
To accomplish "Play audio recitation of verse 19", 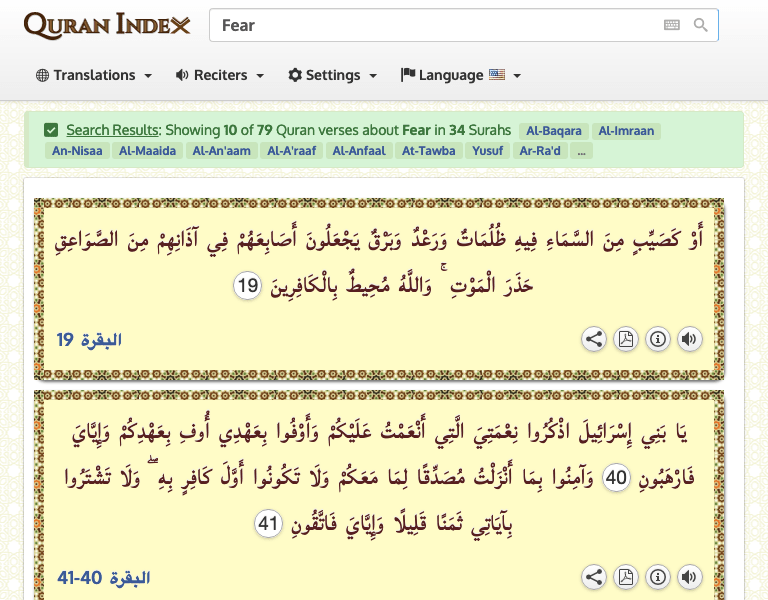I will tap(689, 339).
